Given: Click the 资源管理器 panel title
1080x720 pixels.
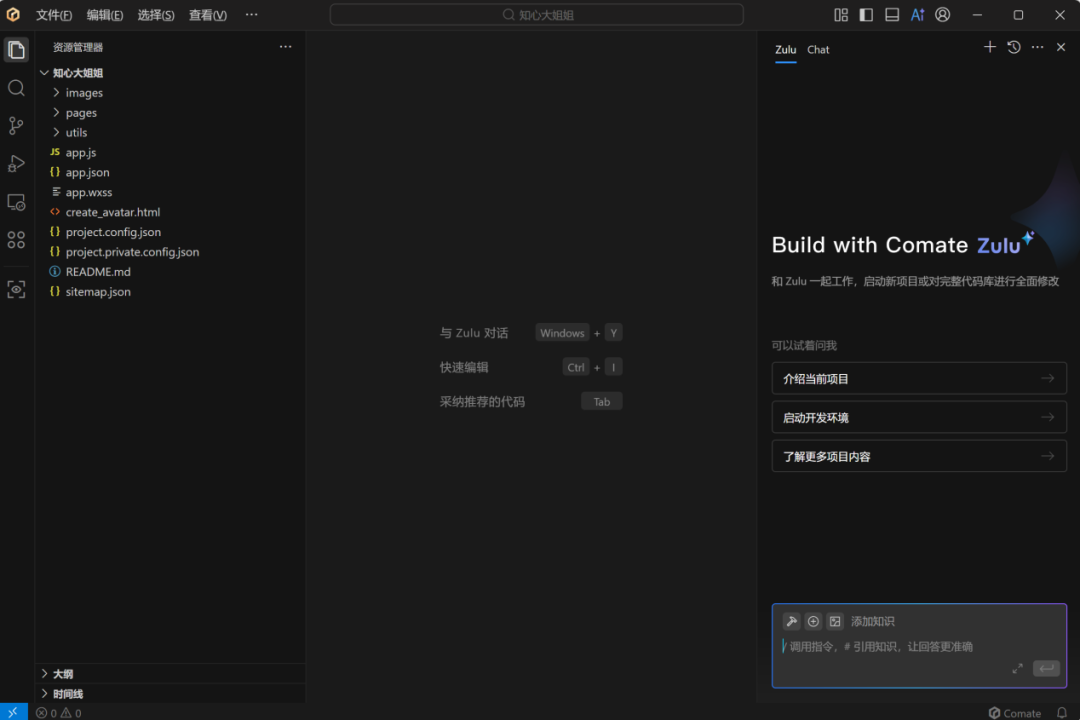Looking at the screenshot, I should pos(78,47).
